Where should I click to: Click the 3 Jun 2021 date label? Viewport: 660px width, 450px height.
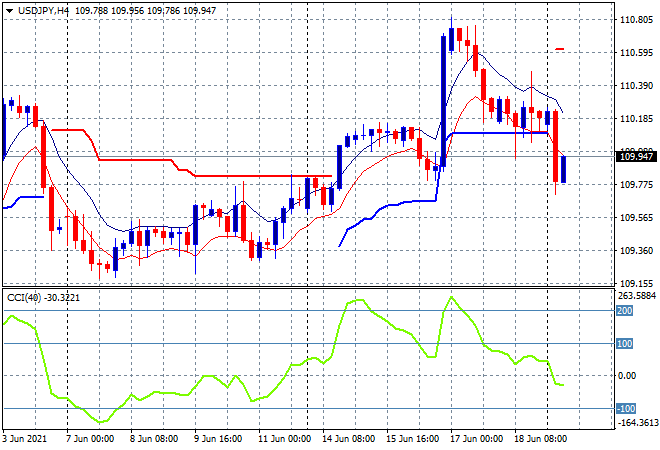[x=24, y=439]
